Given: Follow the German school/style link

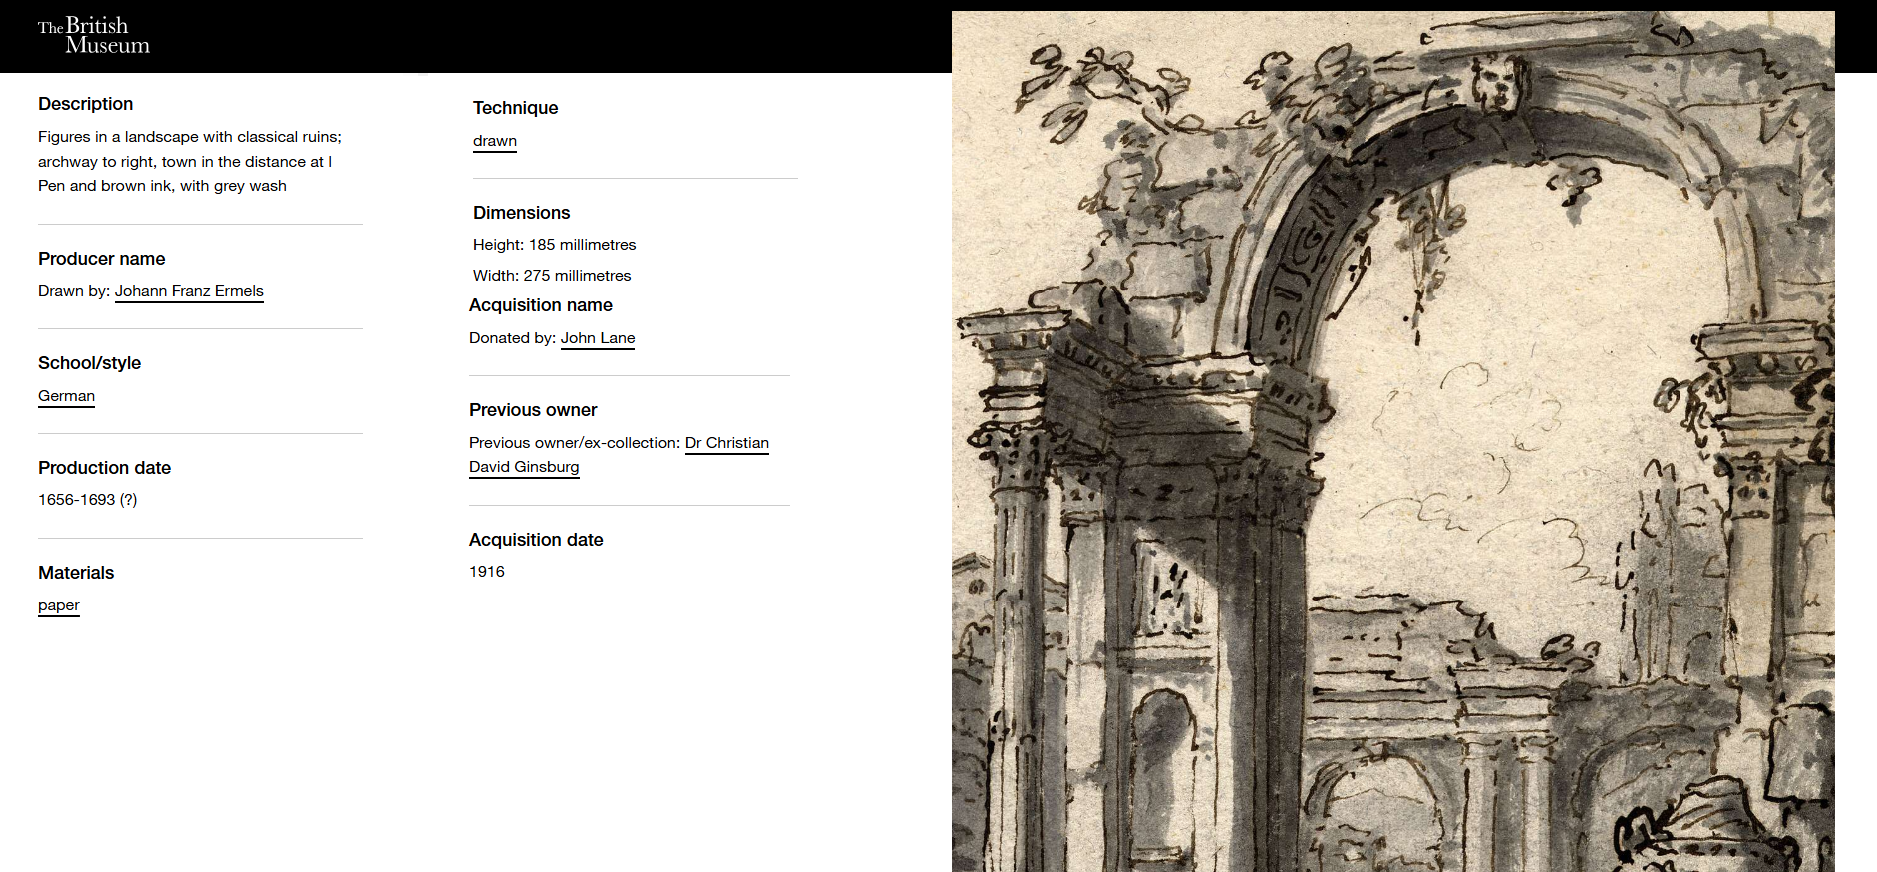Looking at the screenshot, I should tap(66, 396).
